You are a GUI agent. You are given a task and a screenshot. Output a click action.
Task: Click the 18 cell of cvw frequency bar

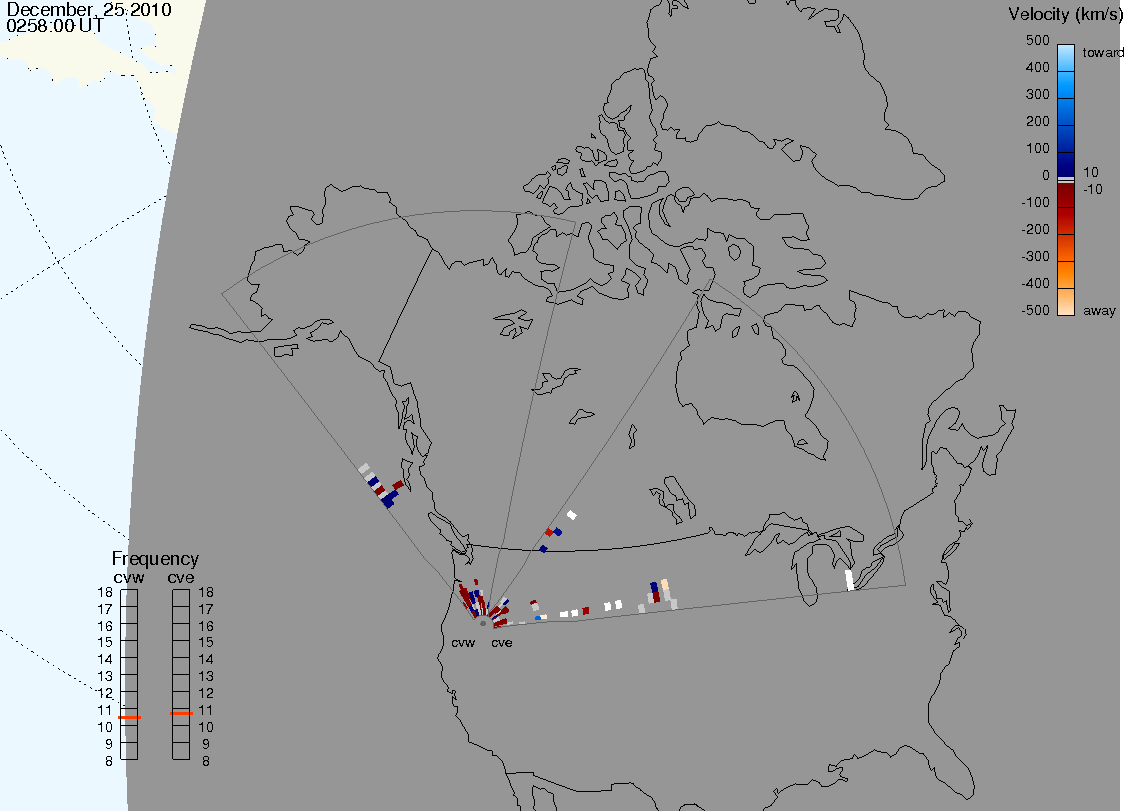pos(129,597)
